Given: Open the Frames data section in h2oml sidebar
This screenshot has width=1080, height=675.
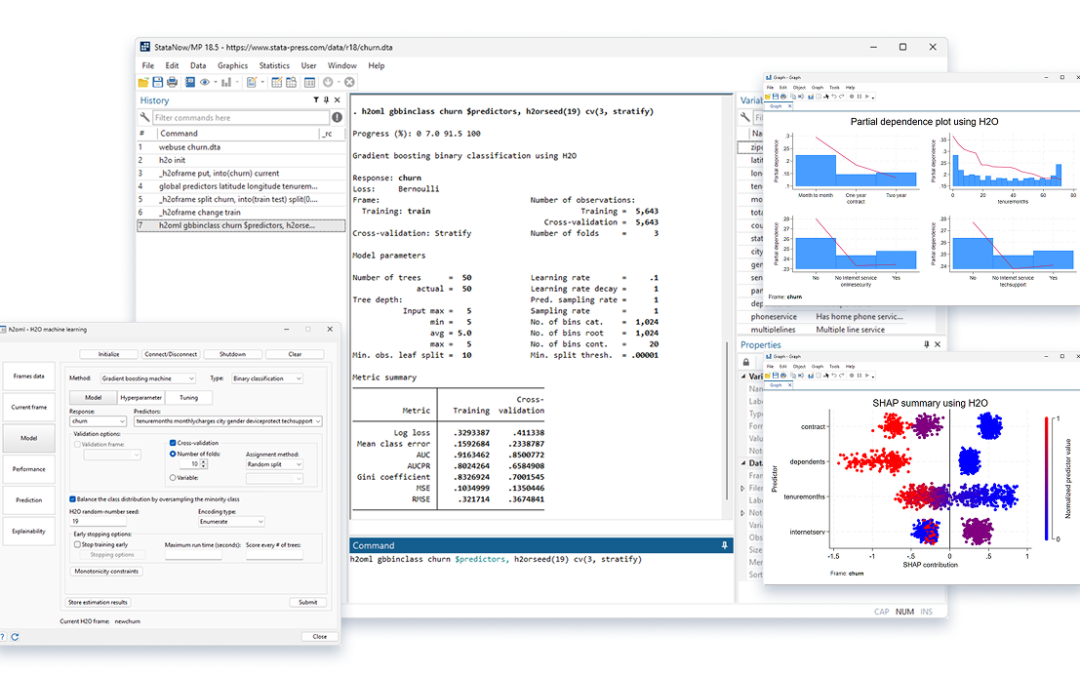Looking at the screenshot, I should 29,376.
